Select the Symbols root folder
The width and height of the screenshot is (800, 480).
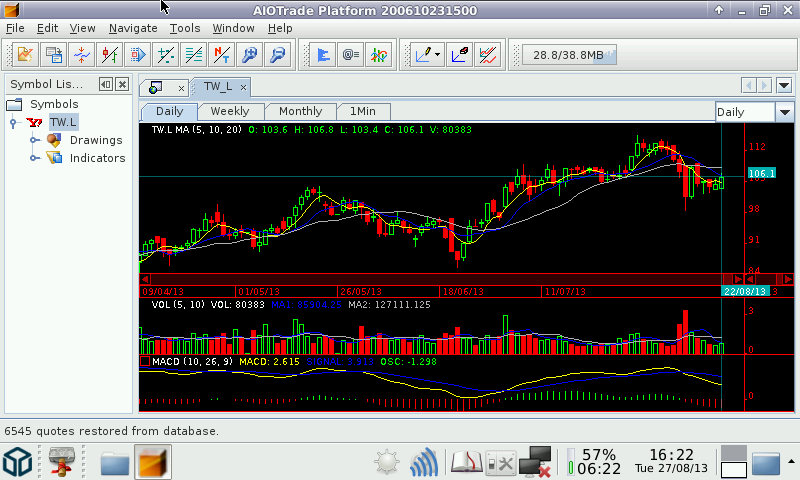(x=54, y=104)
